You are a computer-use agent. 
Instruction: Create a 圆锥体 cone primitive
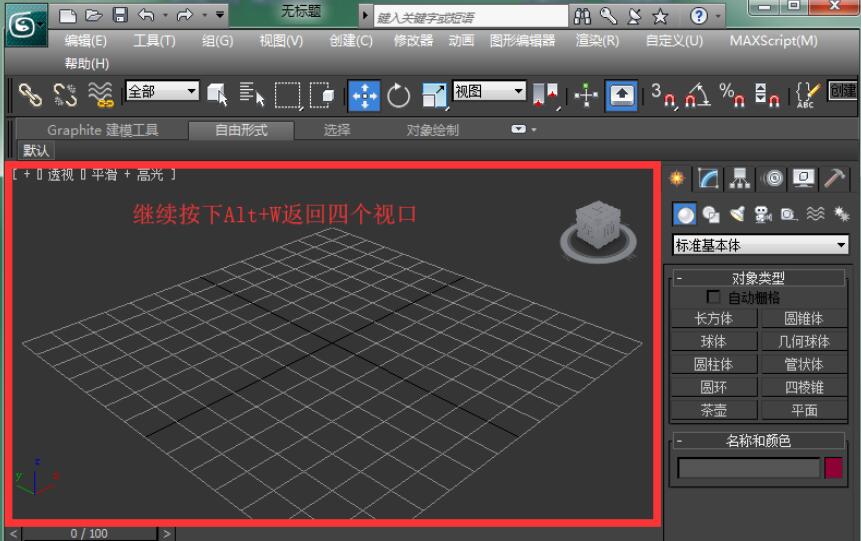point(804,319)
